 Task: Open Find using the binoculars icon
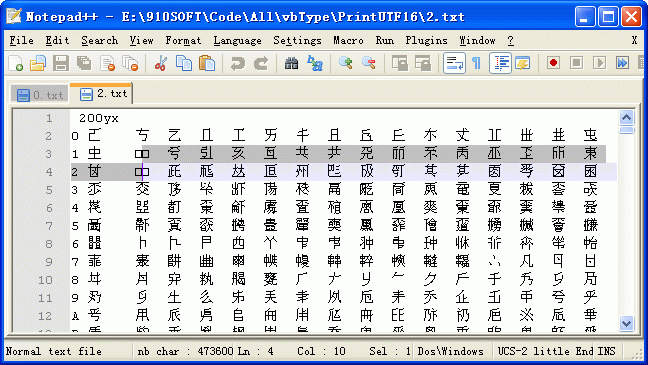(x=291, y=63)
